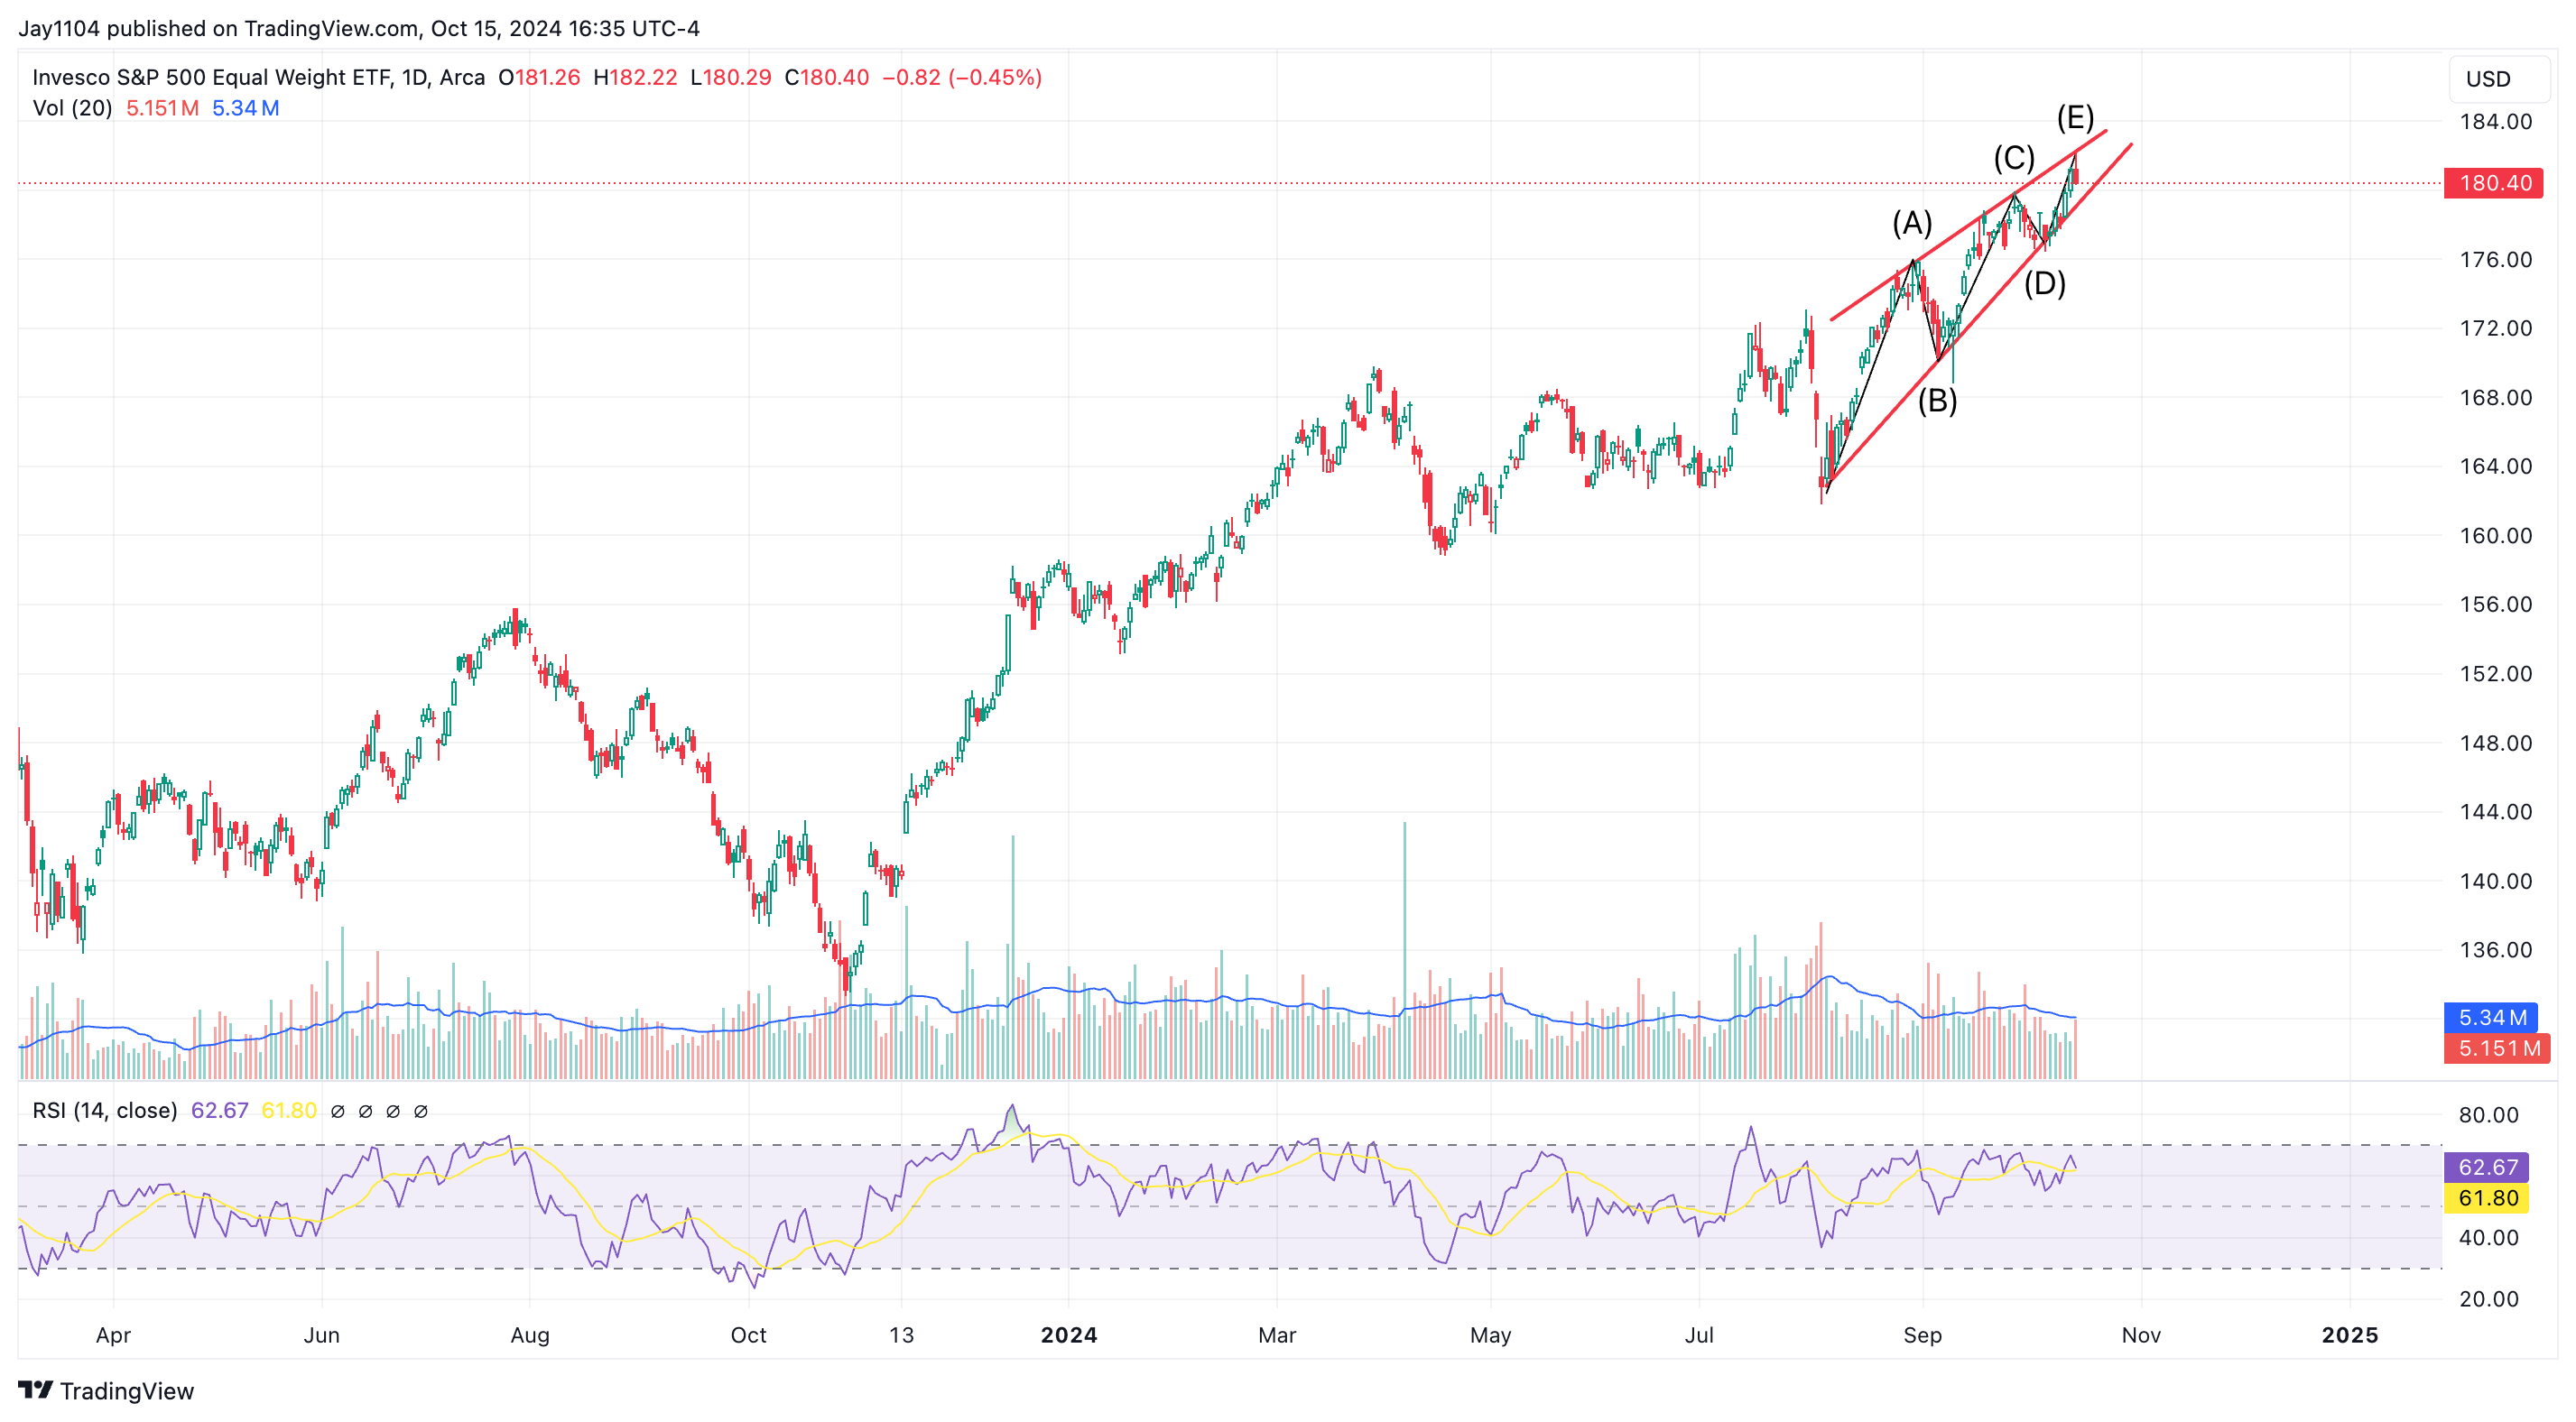Click the 13 date label on the time axis
The image size is (2576, 1422).
[x=902, y=1335]
